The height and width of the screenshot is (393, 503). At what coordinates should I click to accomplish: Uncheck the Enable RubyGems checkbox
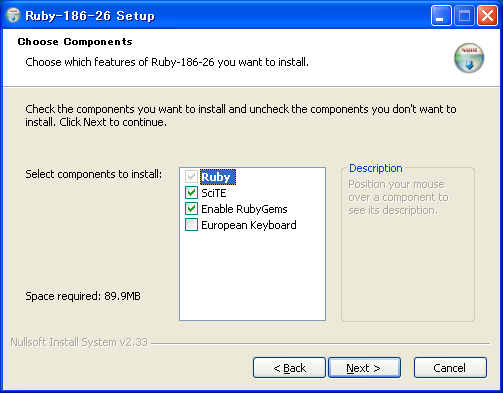[191, 209]
